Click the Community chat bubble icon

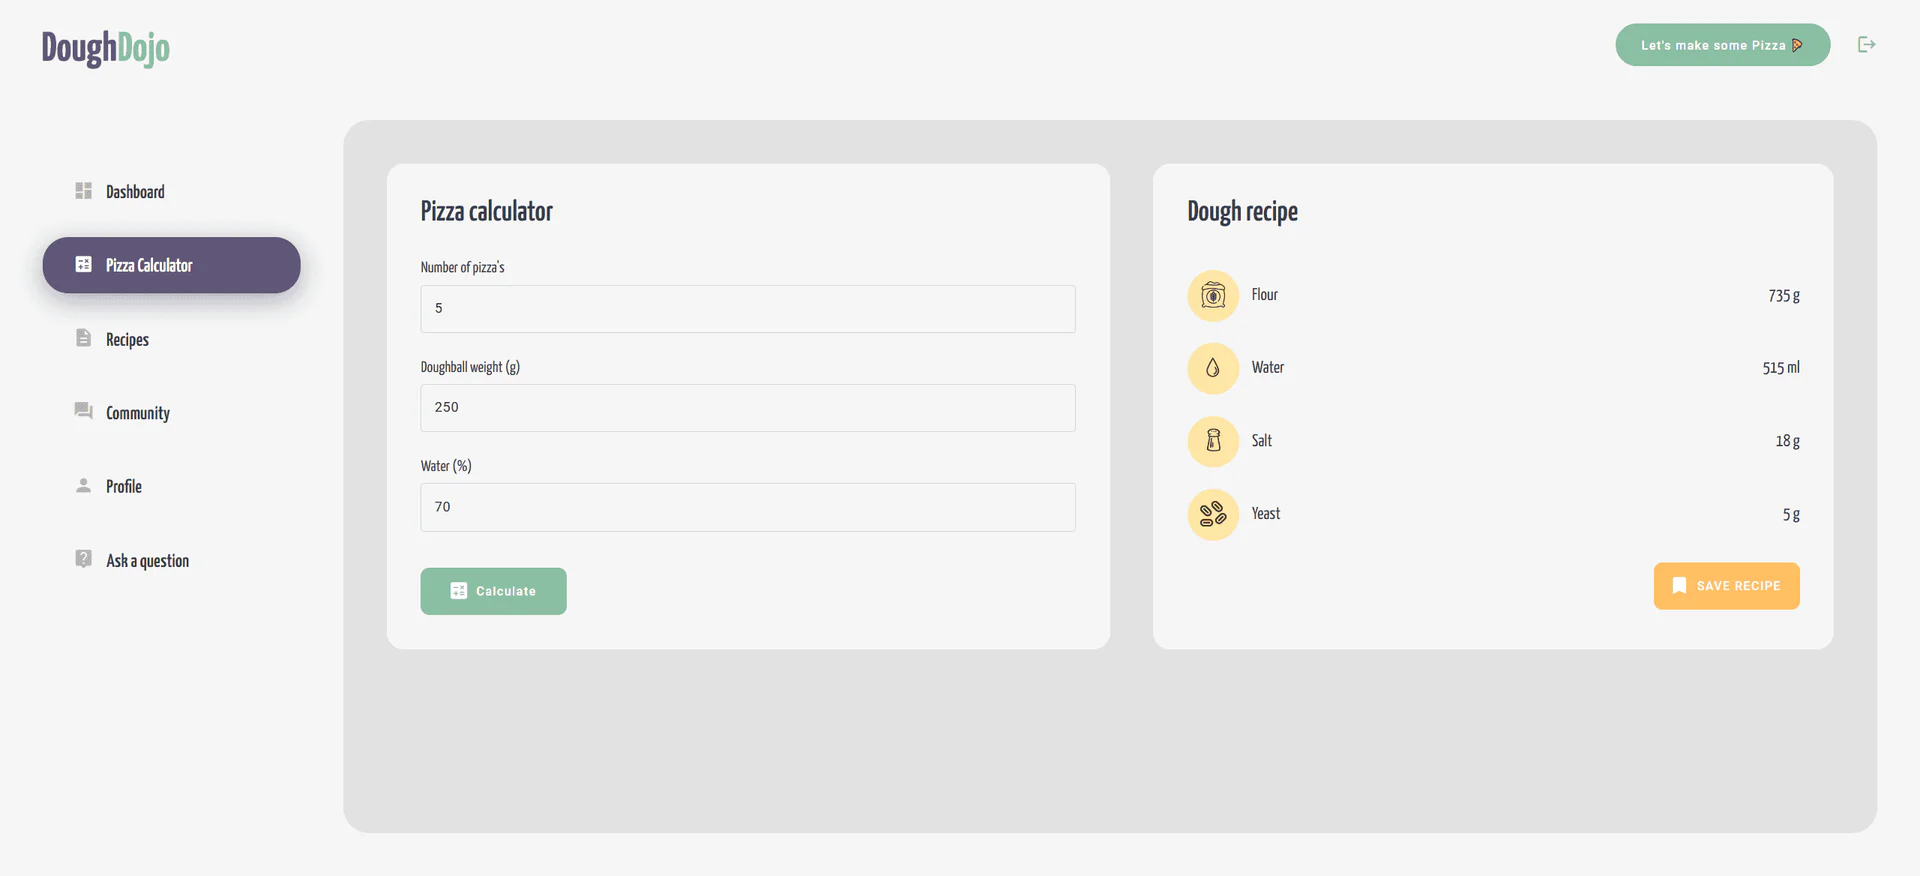point(83,411)
